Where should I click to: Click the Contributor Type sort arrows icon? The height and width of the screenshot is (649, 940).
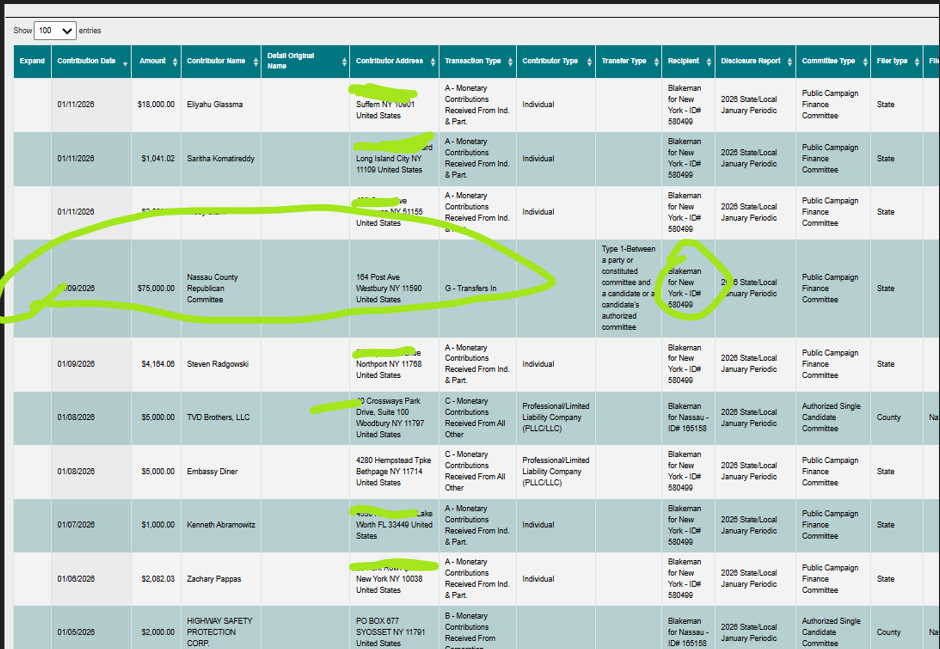click(x=588, y=62)
